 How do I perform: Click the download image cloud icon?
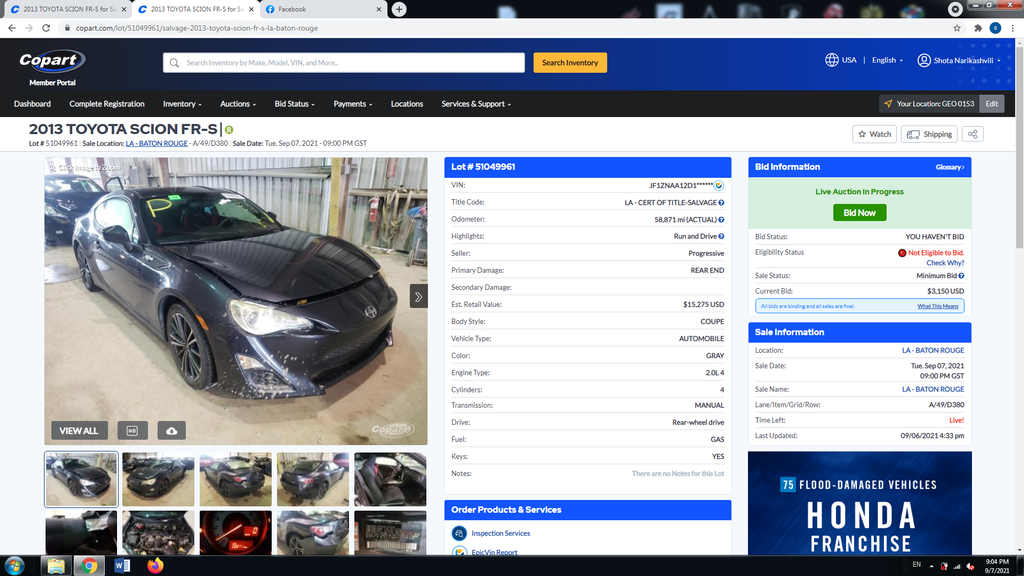172,430
